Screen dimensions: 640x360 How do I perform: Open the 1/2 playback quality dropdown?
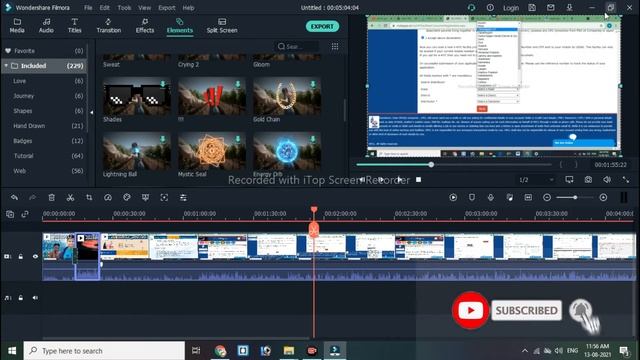click(536, 180)
